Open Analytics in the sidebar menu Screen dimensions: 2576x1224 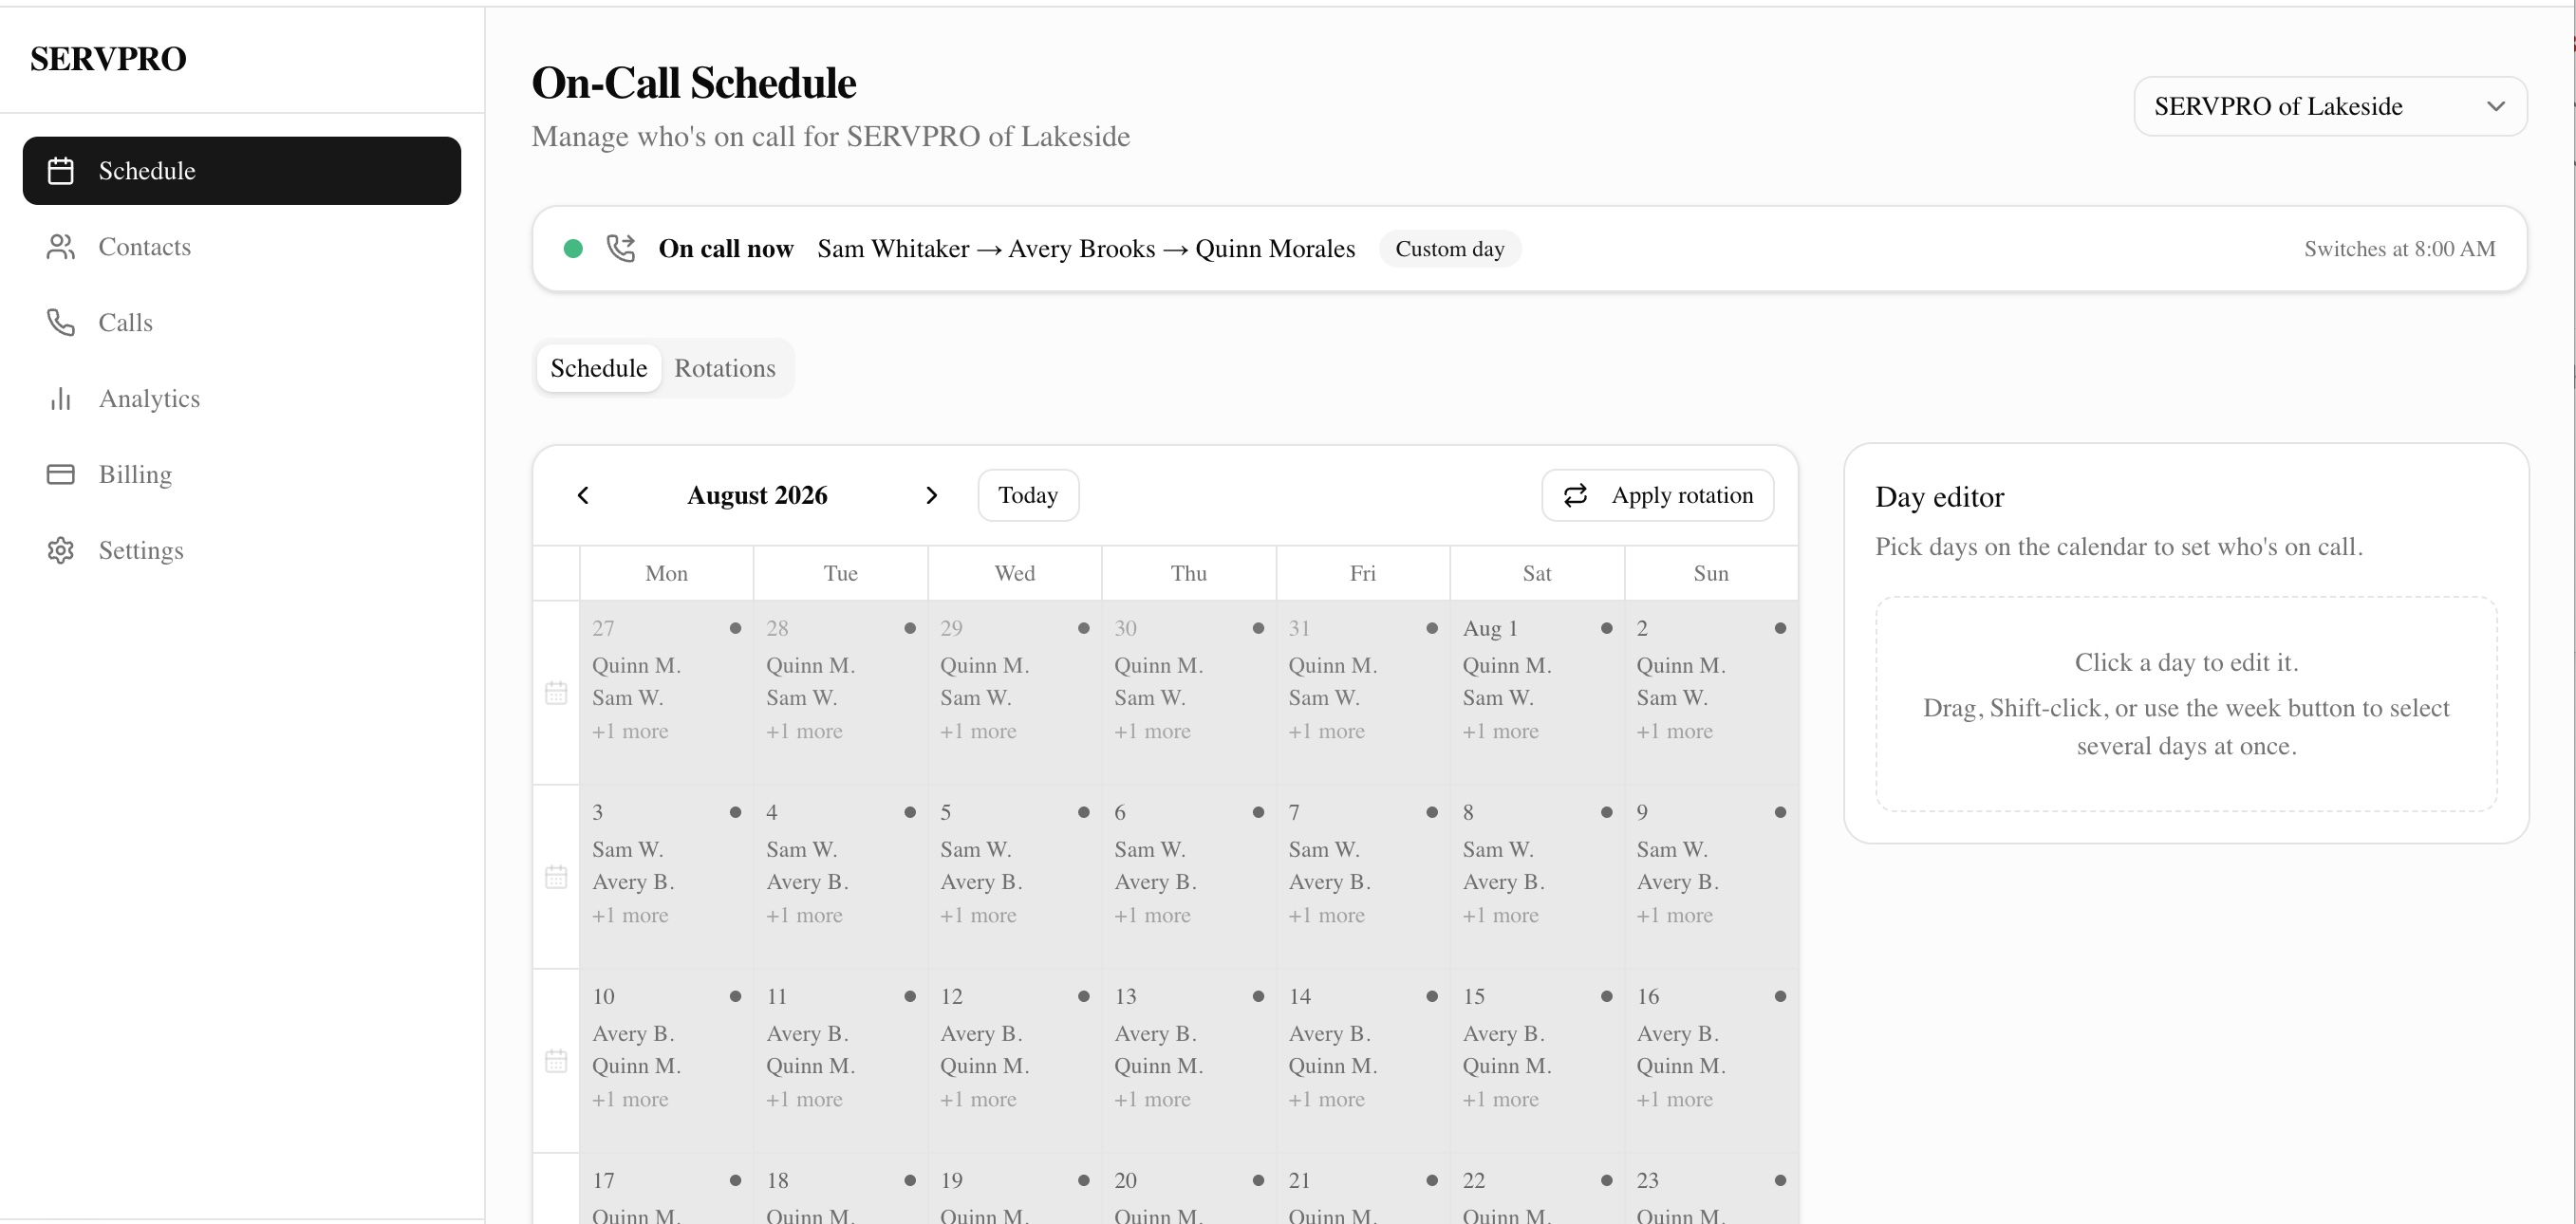(242, 399)
